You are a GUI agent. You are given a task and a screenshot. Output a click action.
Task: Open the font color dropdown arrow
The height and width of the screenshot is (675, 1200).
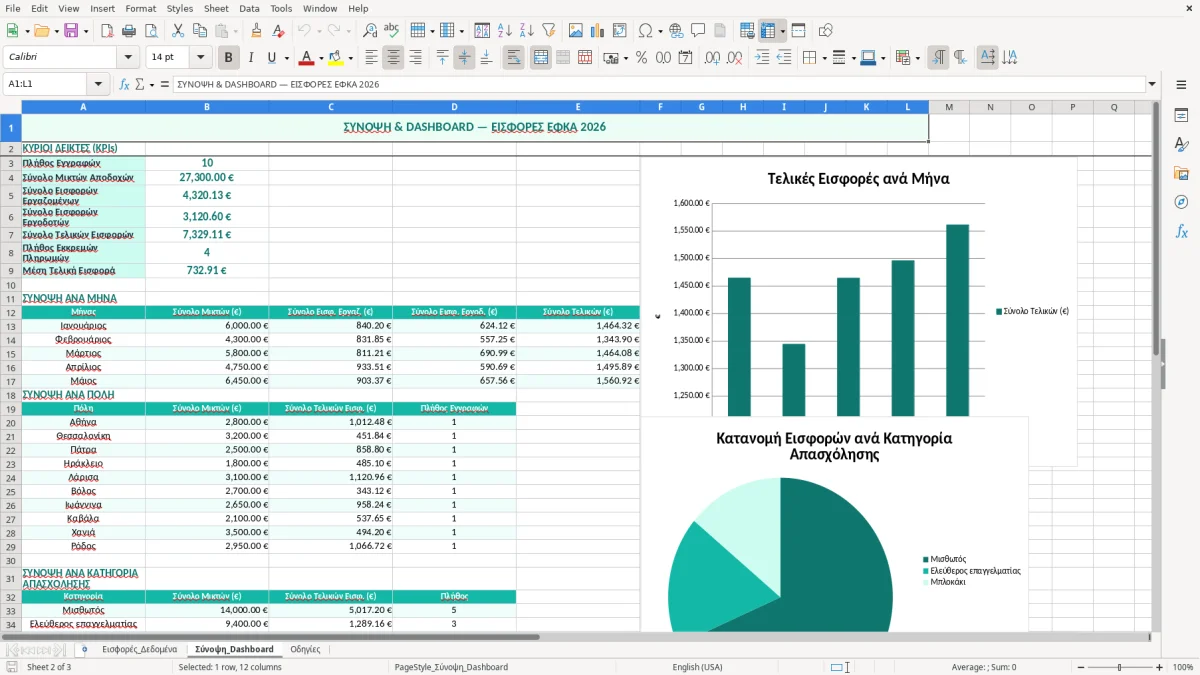(x=321, y=58)
